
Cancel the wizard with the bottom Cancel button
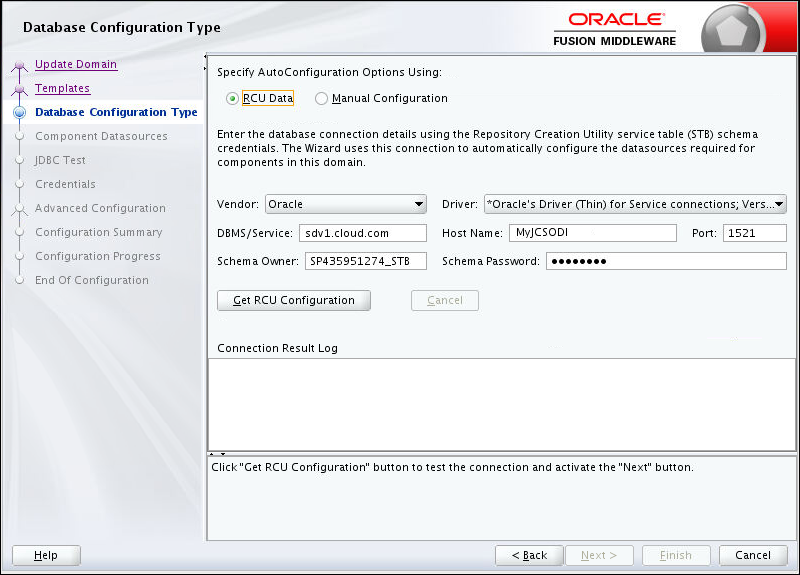(753, 555)
